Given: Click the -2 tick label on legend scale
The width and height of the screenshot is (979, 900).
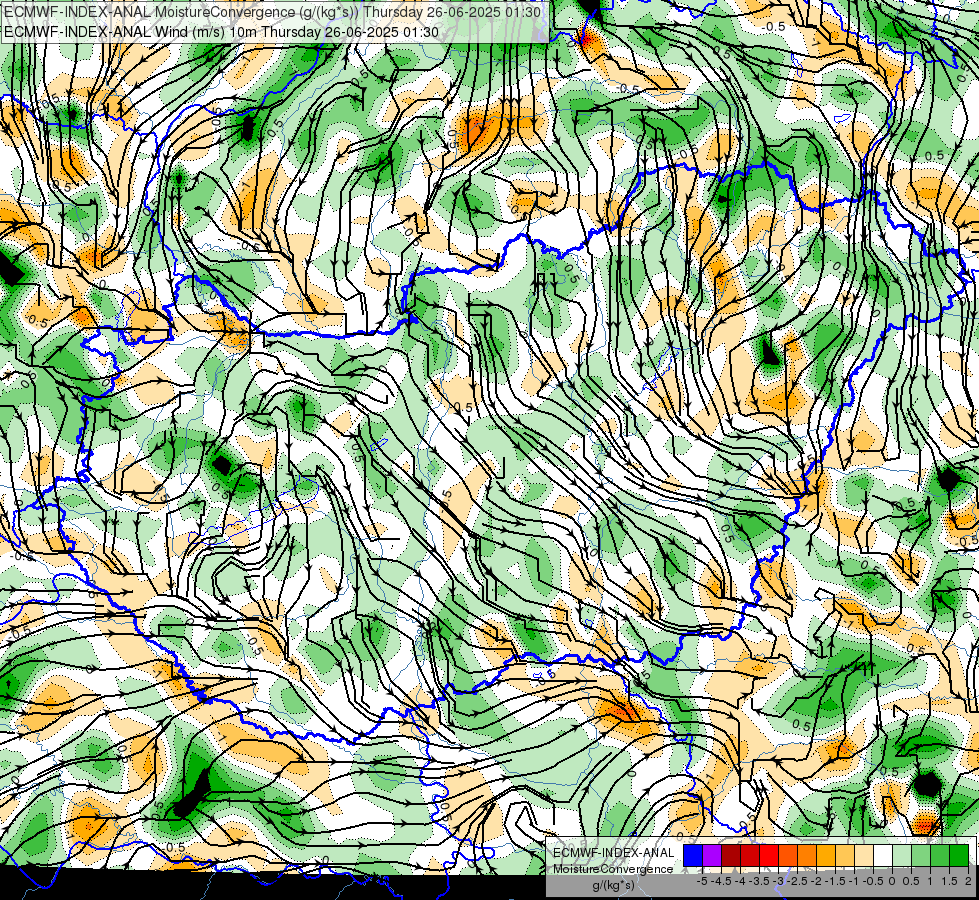Looking at the screenshot, I should [x=816, y=881].
